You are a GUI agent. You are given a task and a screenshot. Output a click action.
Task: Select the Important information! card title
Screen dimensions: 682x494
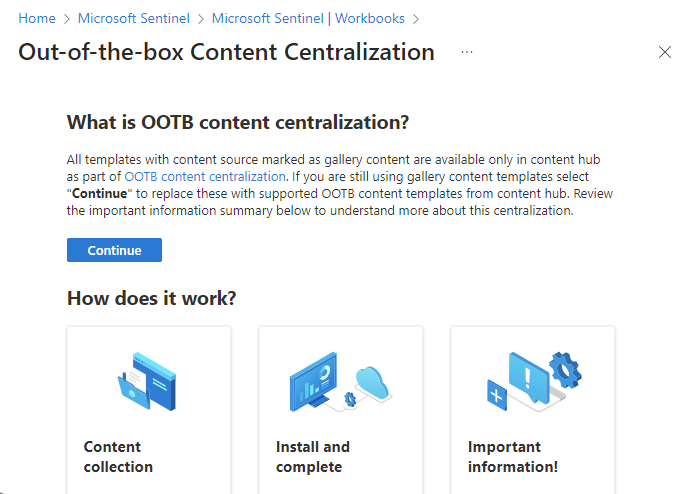[x=513, y=457]
